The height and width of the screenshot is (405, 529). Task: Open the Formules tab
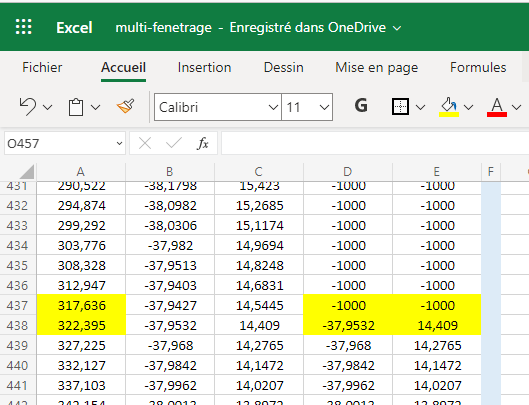[478, 68]
